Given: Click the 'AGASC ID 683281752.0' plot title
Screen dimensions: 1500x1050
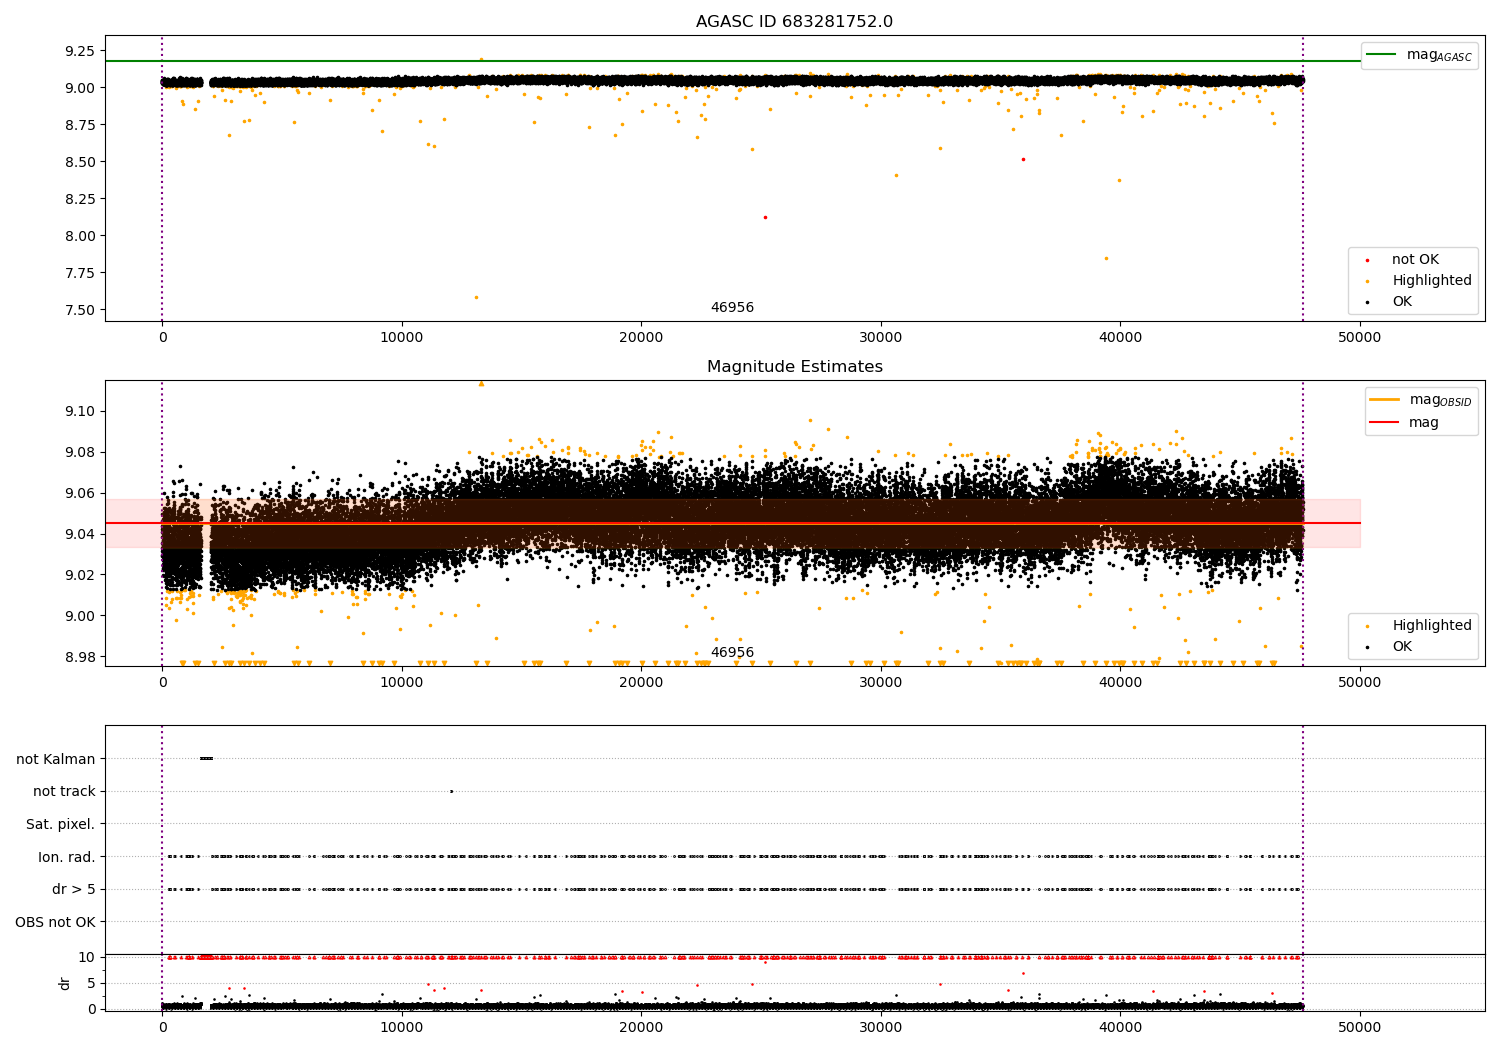Looking at the screenshot, I should click(x=794, y=22).
